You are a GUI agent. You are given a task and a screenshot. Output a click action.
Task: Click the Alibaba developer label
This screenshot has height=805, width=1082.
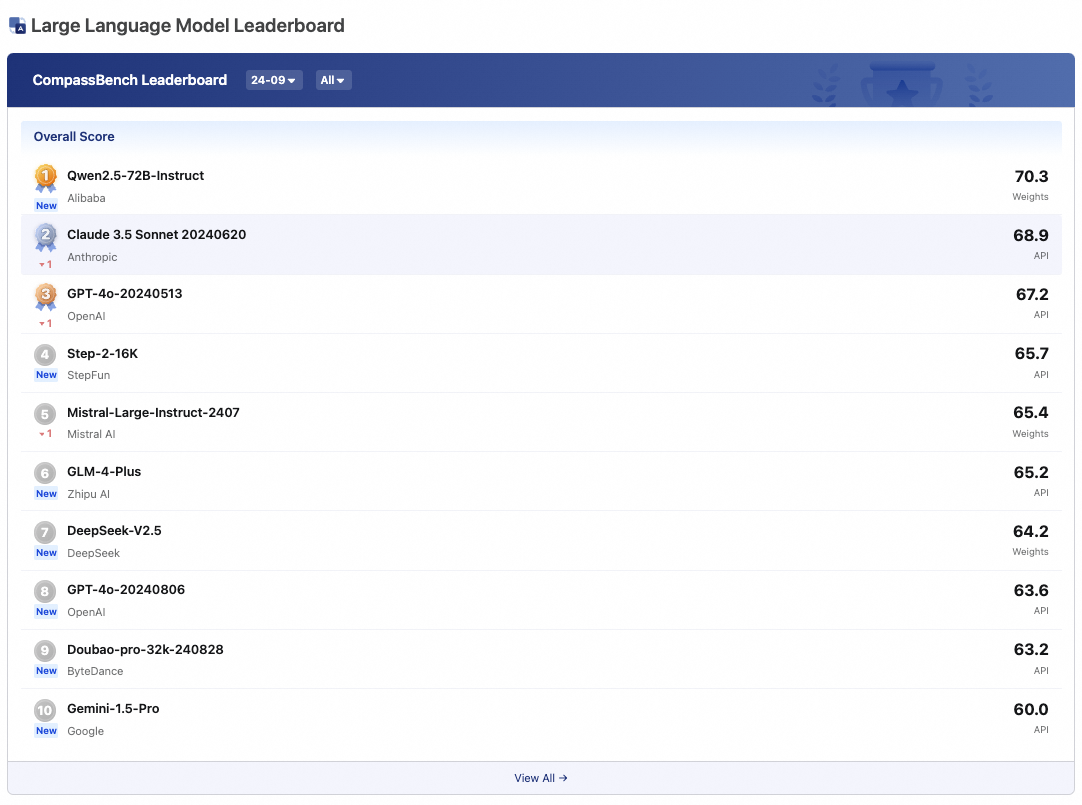(86, 198)
